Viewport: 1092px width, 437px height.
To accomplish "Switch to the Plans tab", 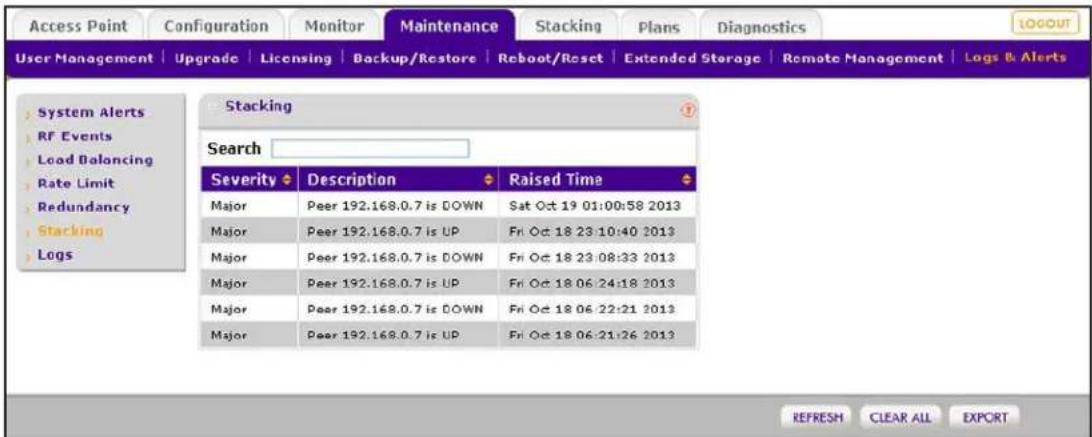I will click(658, 27).
